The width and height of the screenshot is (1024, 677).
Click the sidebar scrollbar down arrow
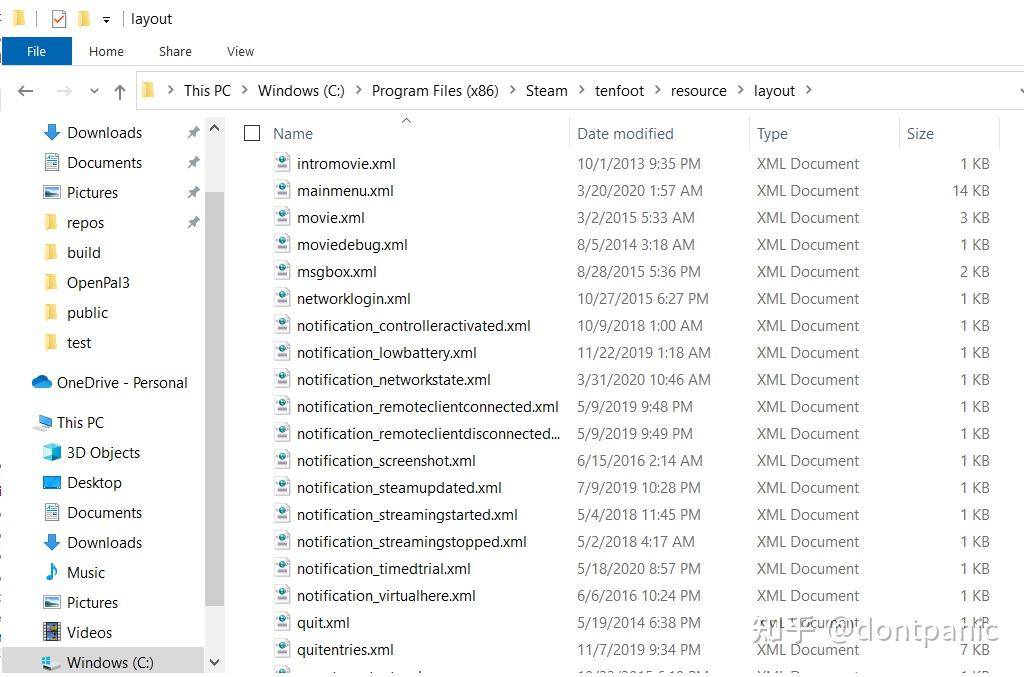[214, 662]
